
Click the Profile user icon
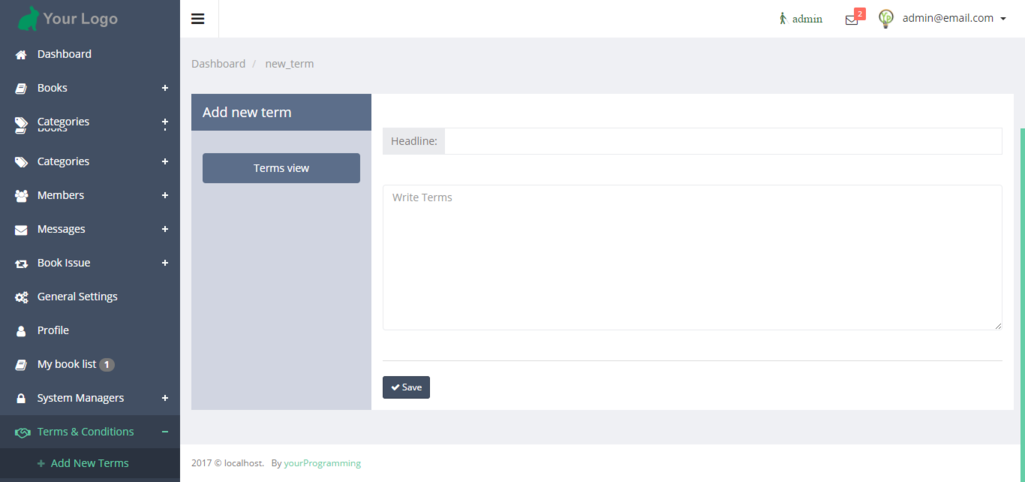pyautogui.click(x=21, y=331)
